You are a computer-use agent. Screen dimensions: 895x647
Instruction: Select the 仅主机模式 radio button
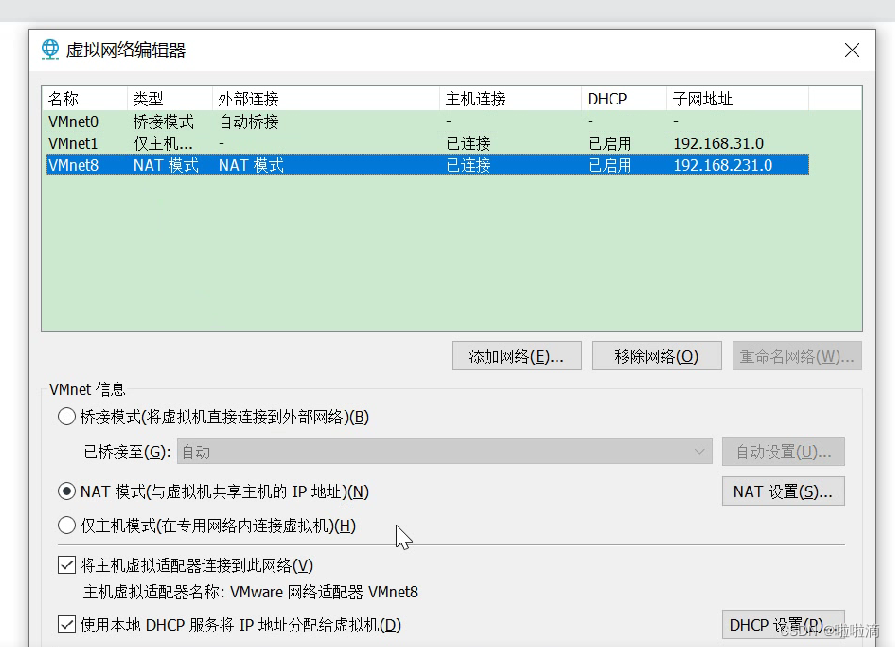click(x=67, y=525)
